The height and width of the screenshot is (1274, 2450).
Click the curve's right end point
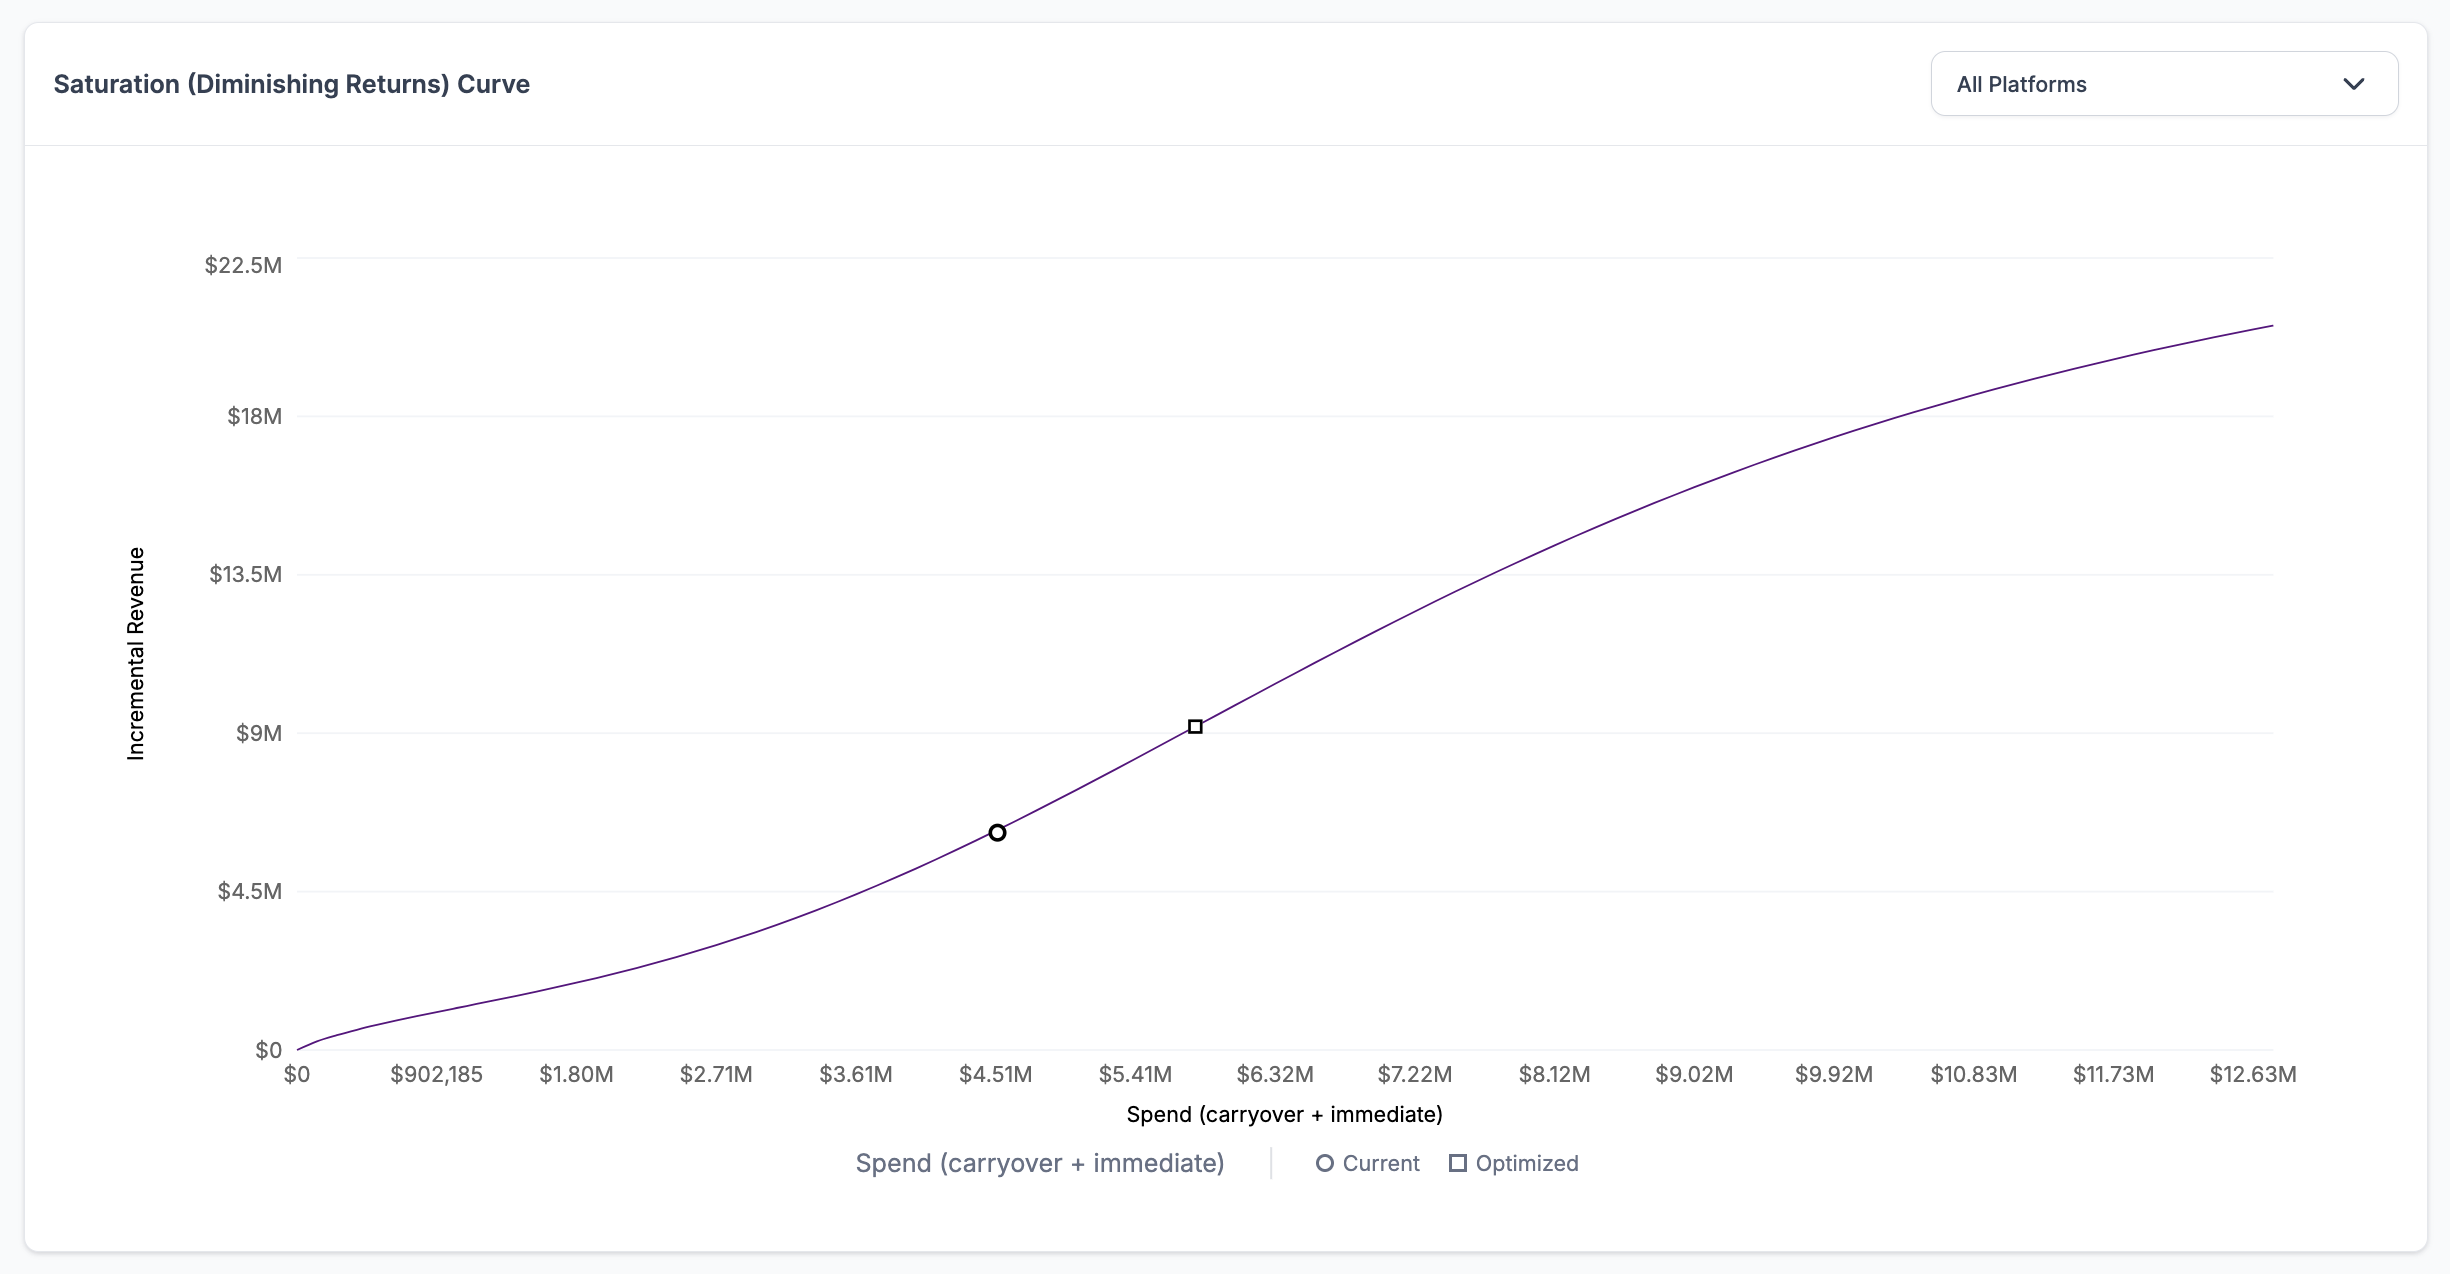tap(2272, 326)
